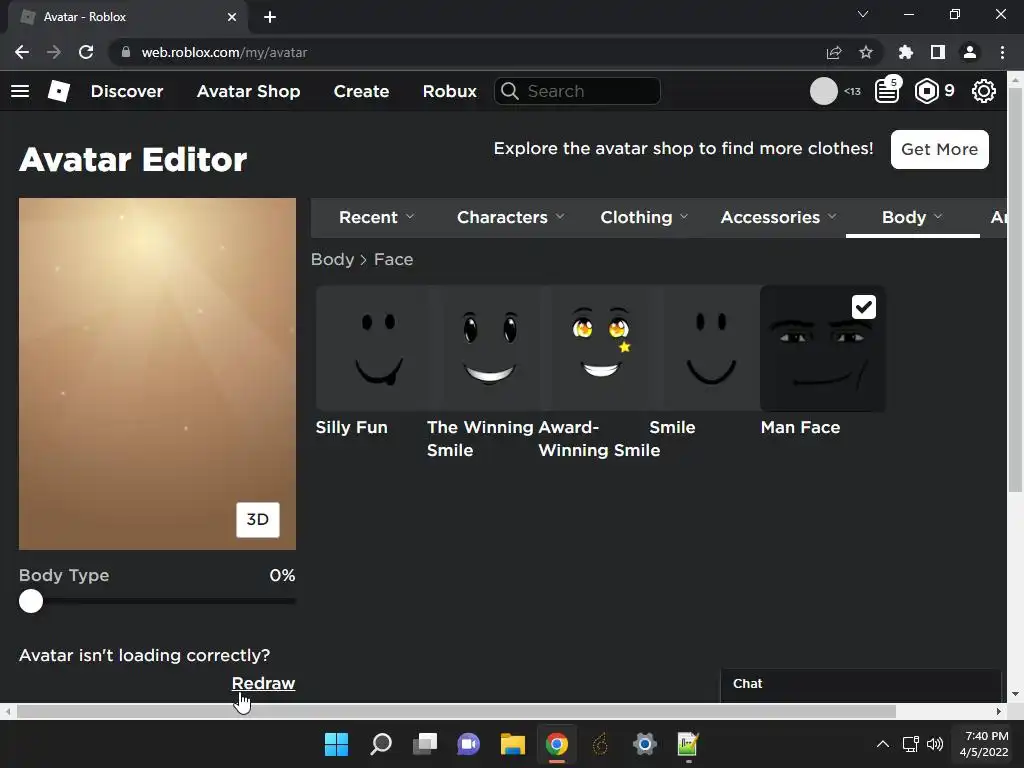Toggle the Chrome side panel icon
The width and height of the screenshot is (1024, 768).
pos(938,52)
